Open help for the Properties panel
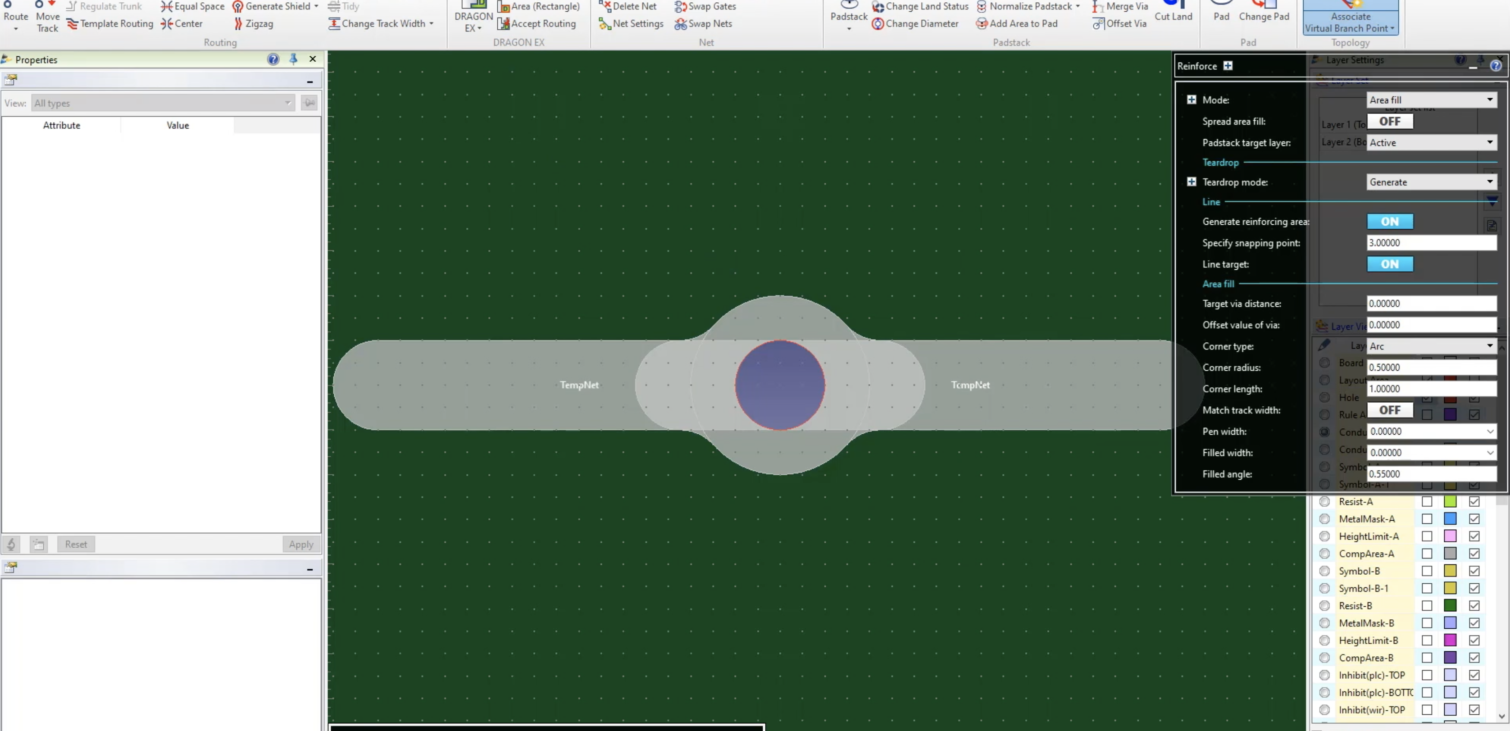1510x731 pixels. tap(273, 60)
